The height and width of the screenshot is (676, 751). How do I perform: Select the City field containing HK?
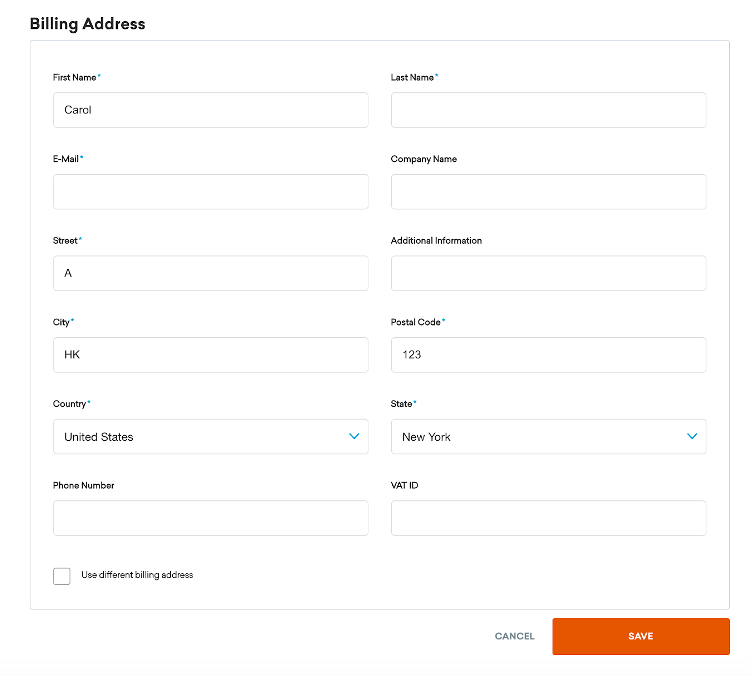coord(210,355)
